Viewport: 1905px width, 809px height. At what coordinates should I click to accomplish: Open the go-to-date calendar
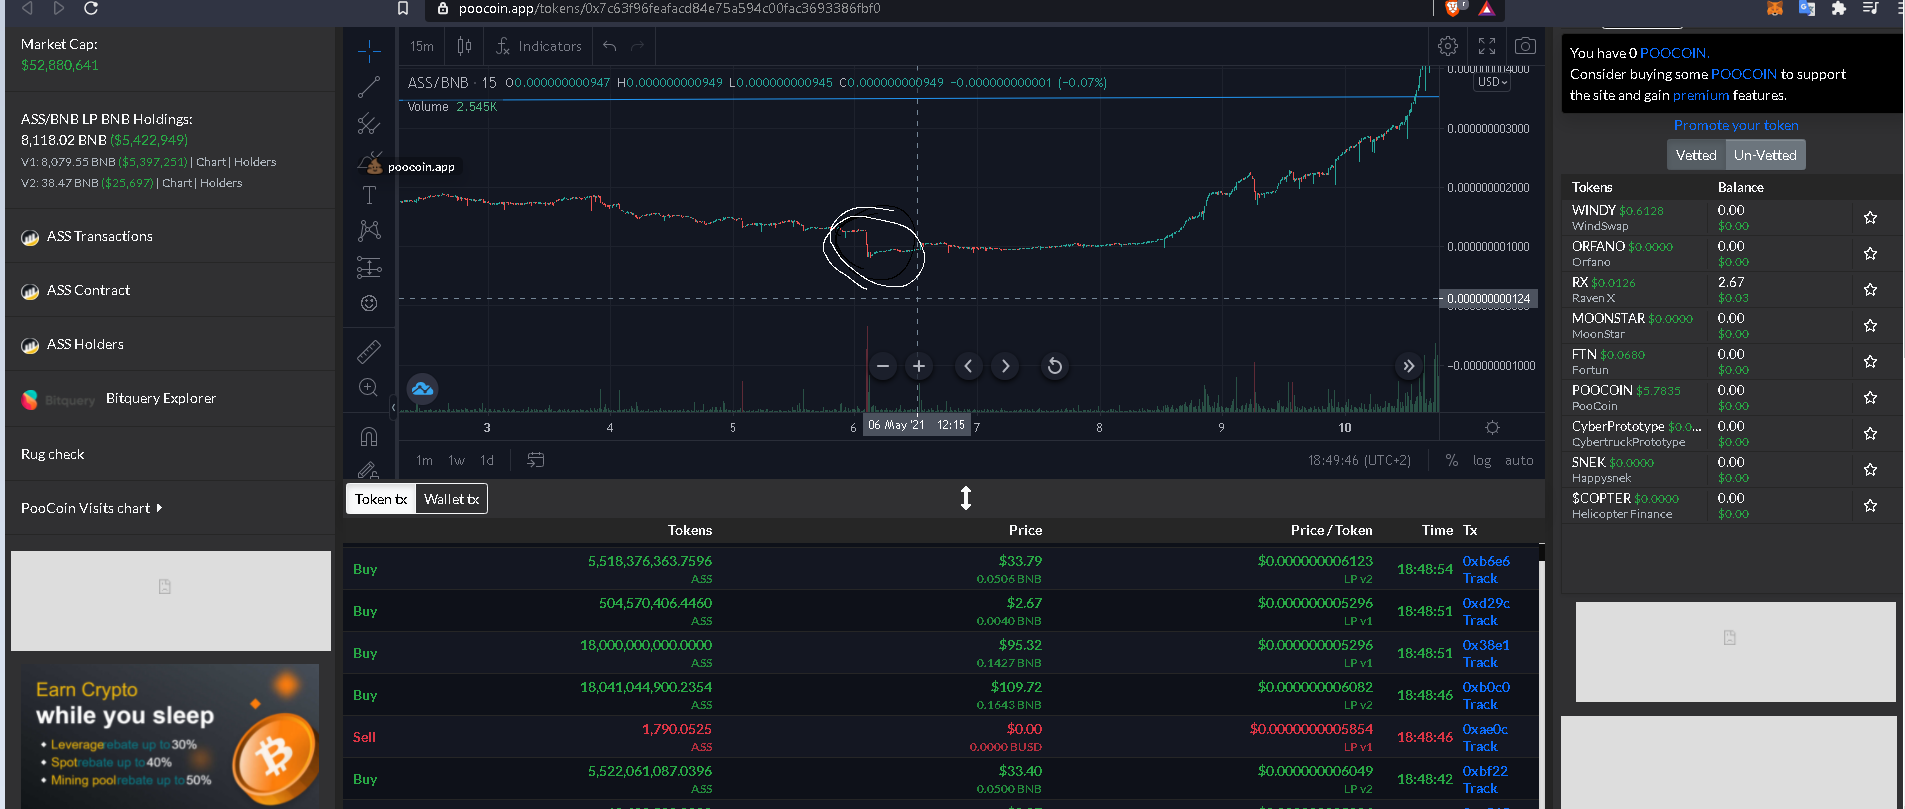[536, 460]
